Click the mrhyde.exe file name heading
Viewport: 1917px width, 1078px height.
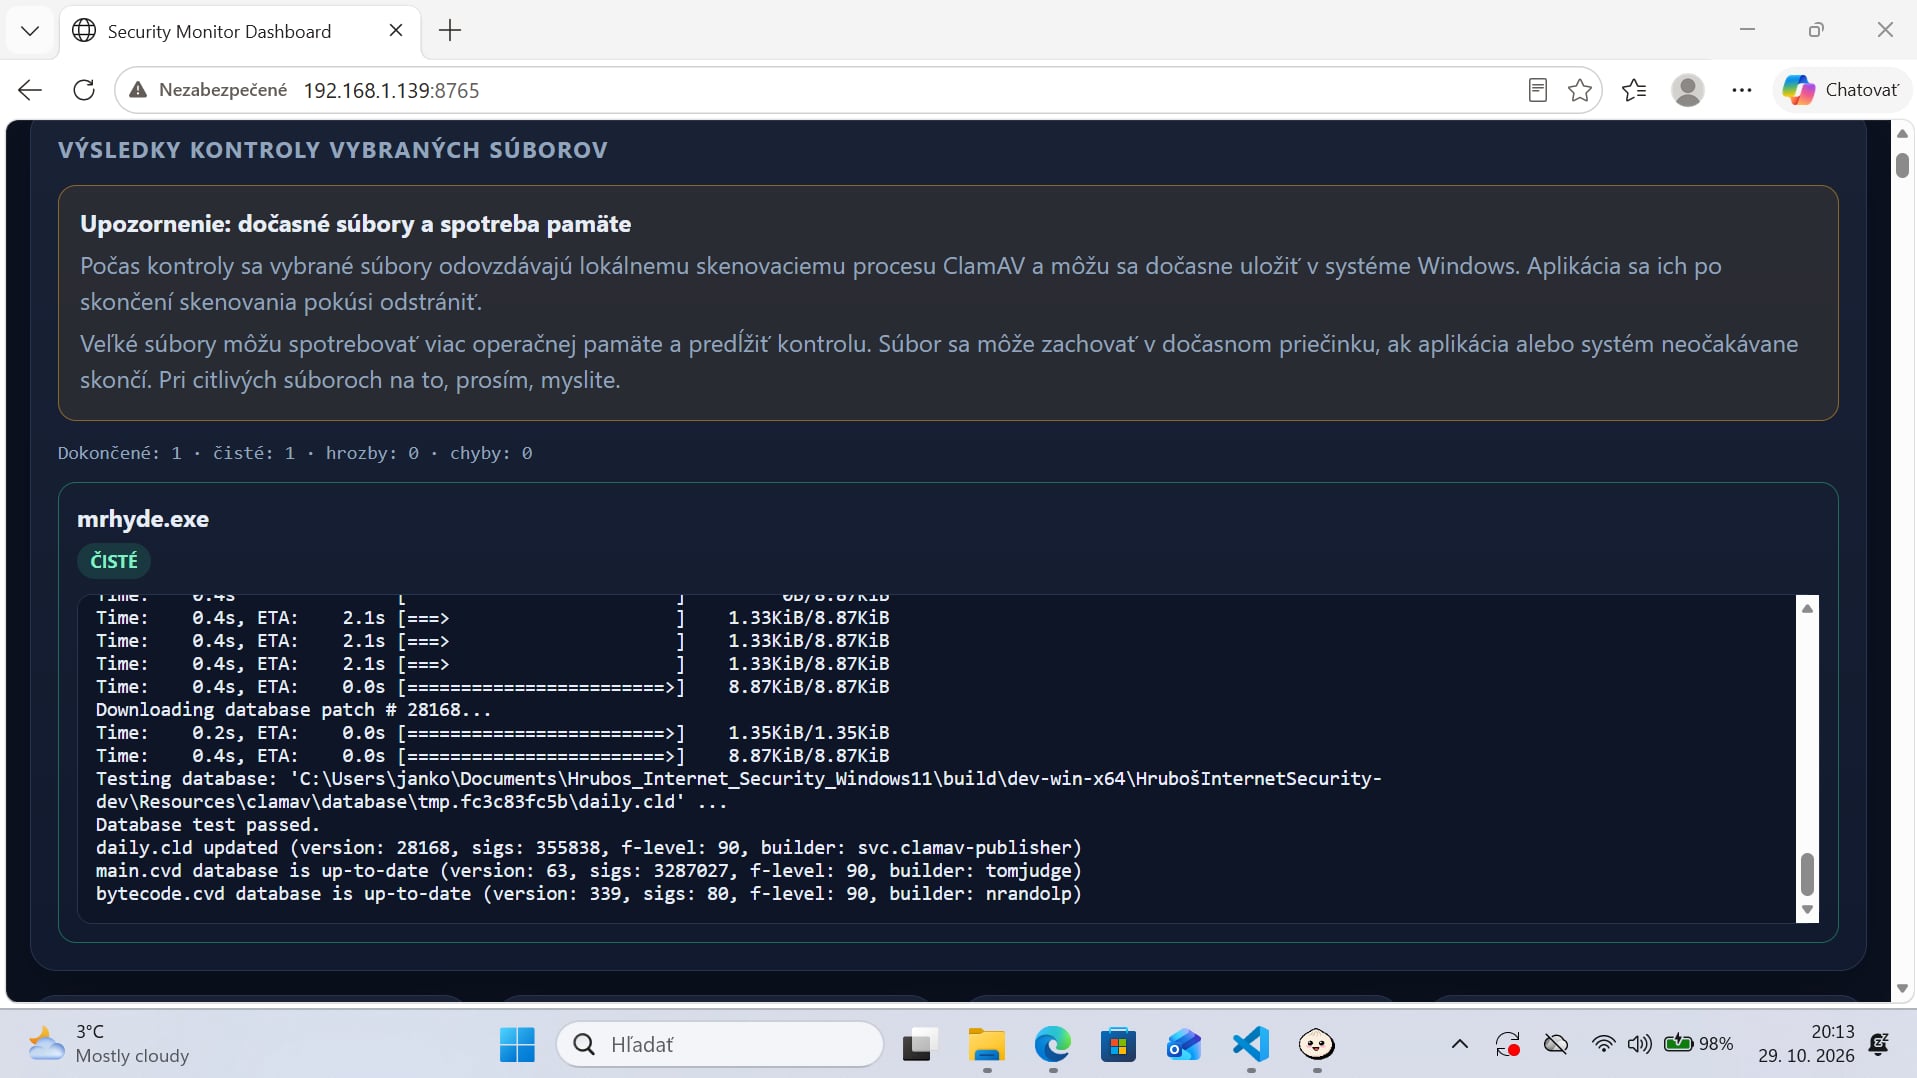click(143, 519)
